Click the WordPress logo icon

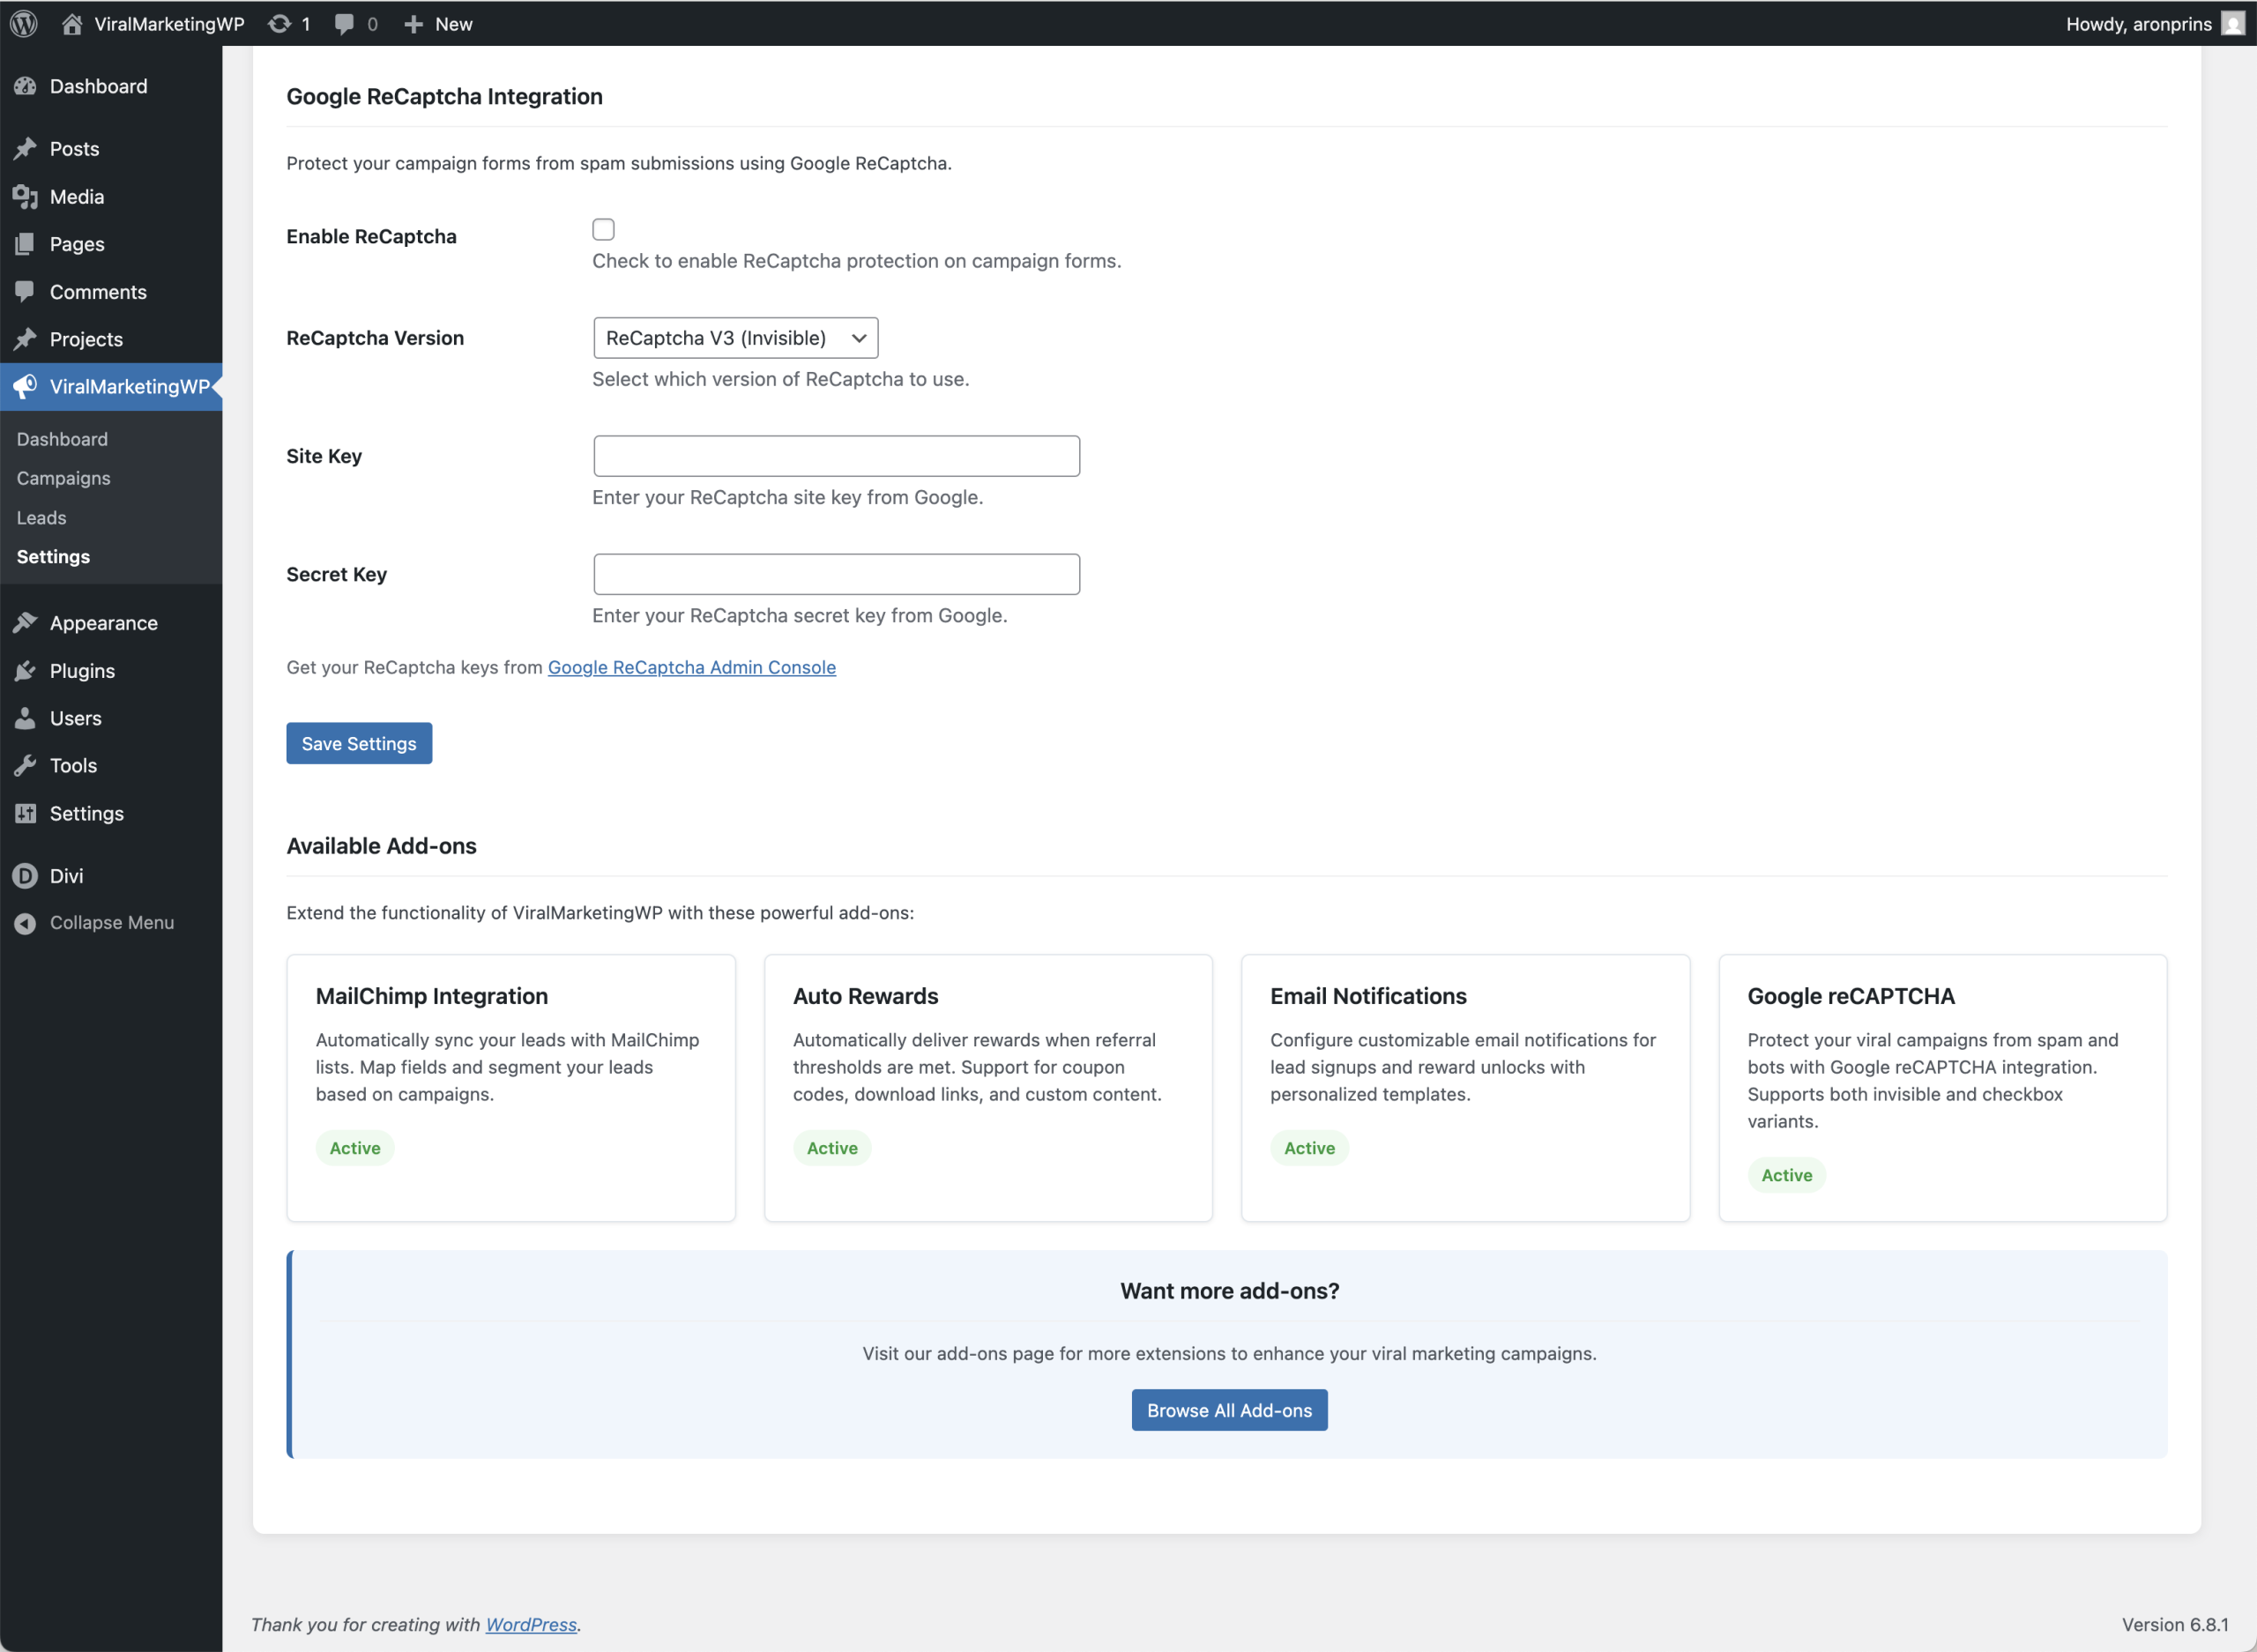tap(24, 23)
